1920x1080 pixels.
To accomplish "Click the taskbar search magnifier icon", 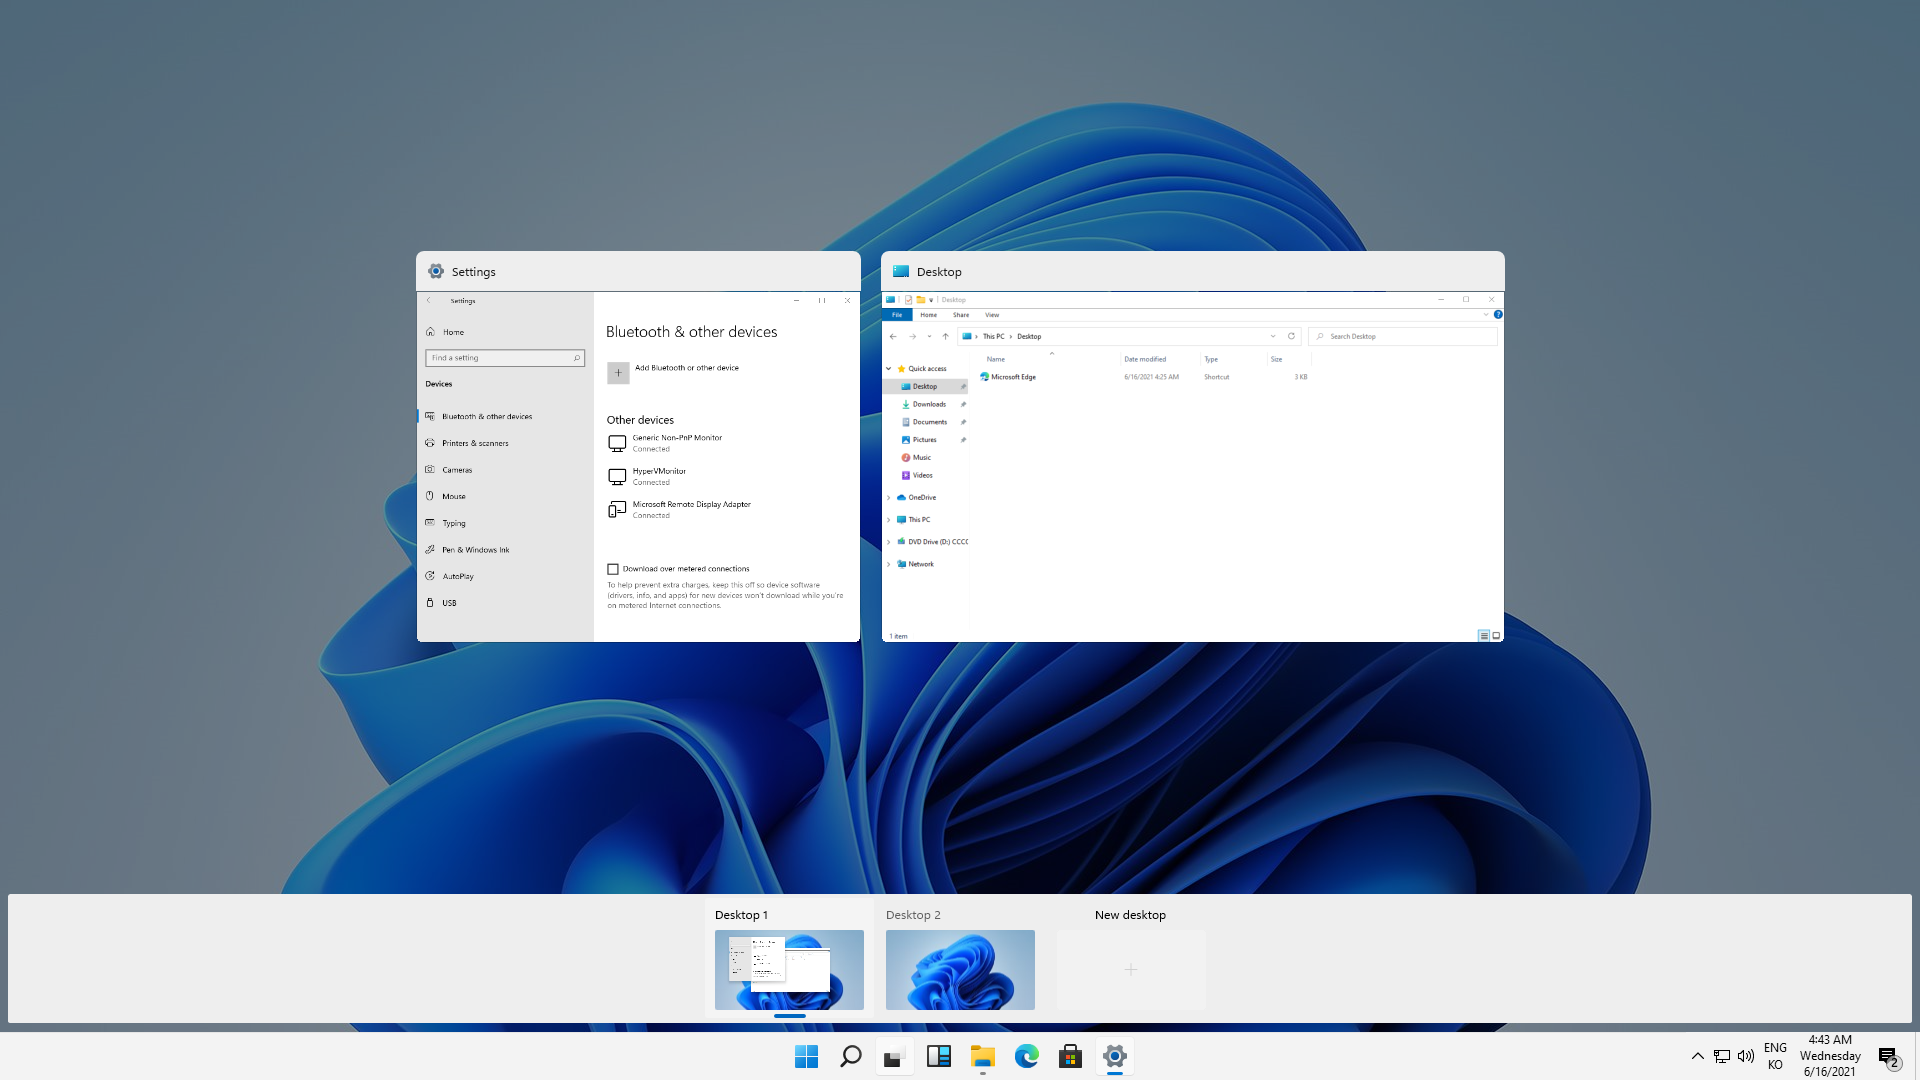I will pyautogui.click(x=850, y=1056).
